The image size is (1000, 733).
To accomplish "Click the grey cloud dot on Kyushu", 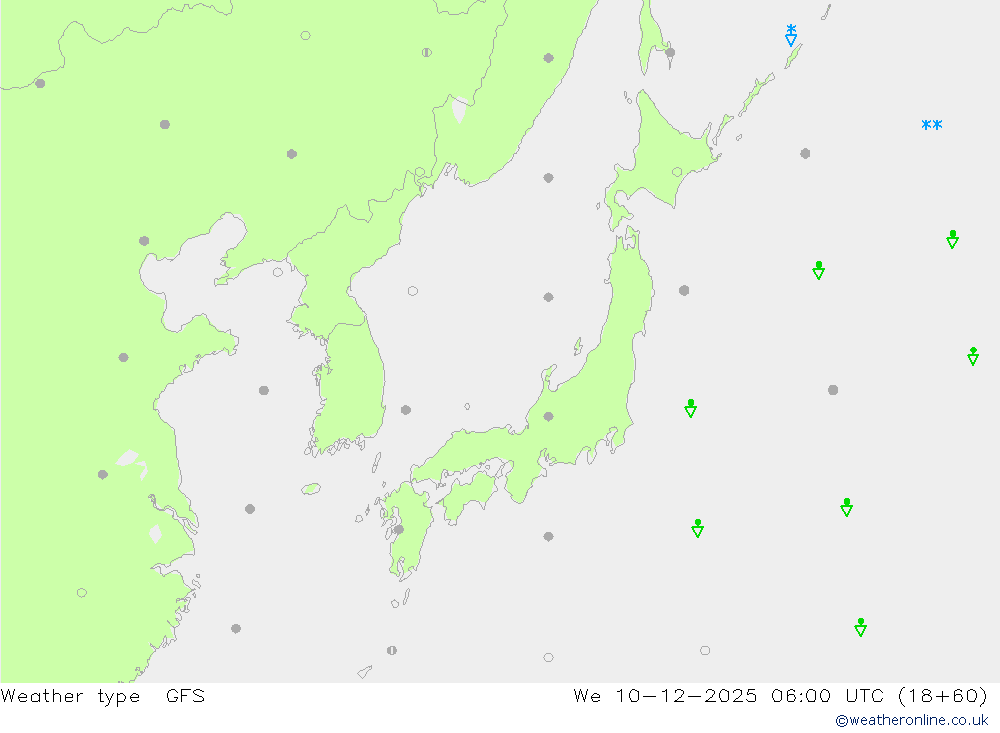I will (399, 529).
